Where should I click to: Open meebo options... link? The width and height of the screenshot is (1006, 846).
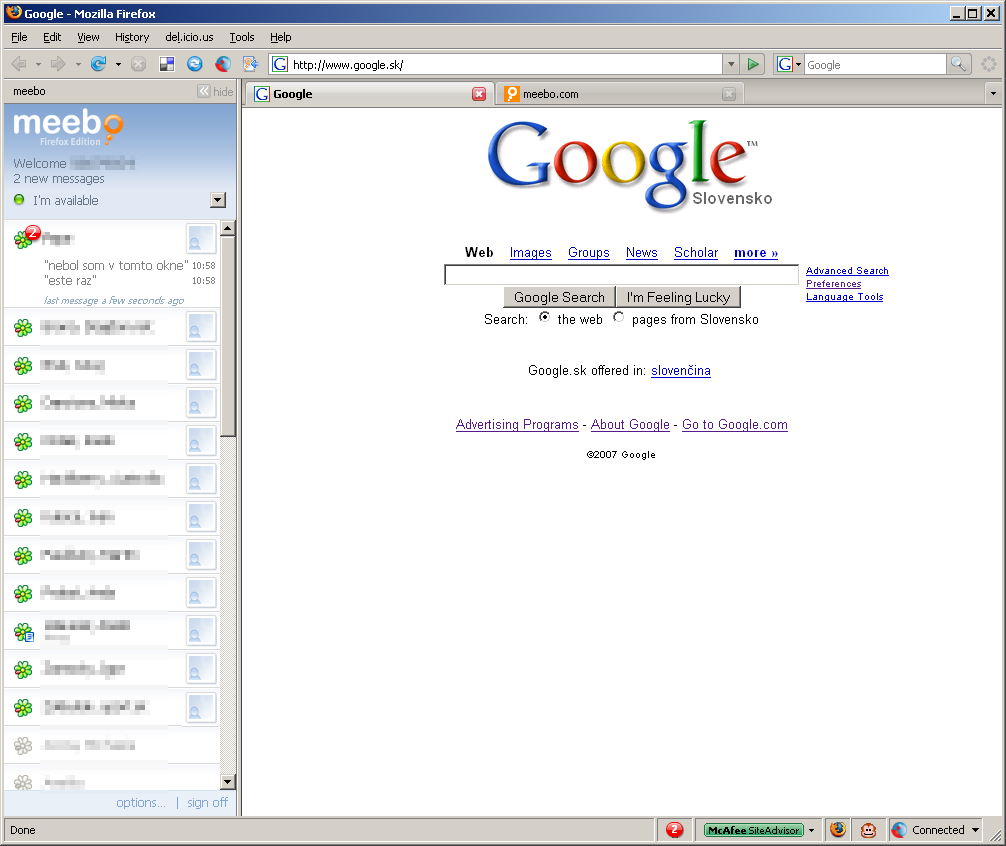click(141, 802)
